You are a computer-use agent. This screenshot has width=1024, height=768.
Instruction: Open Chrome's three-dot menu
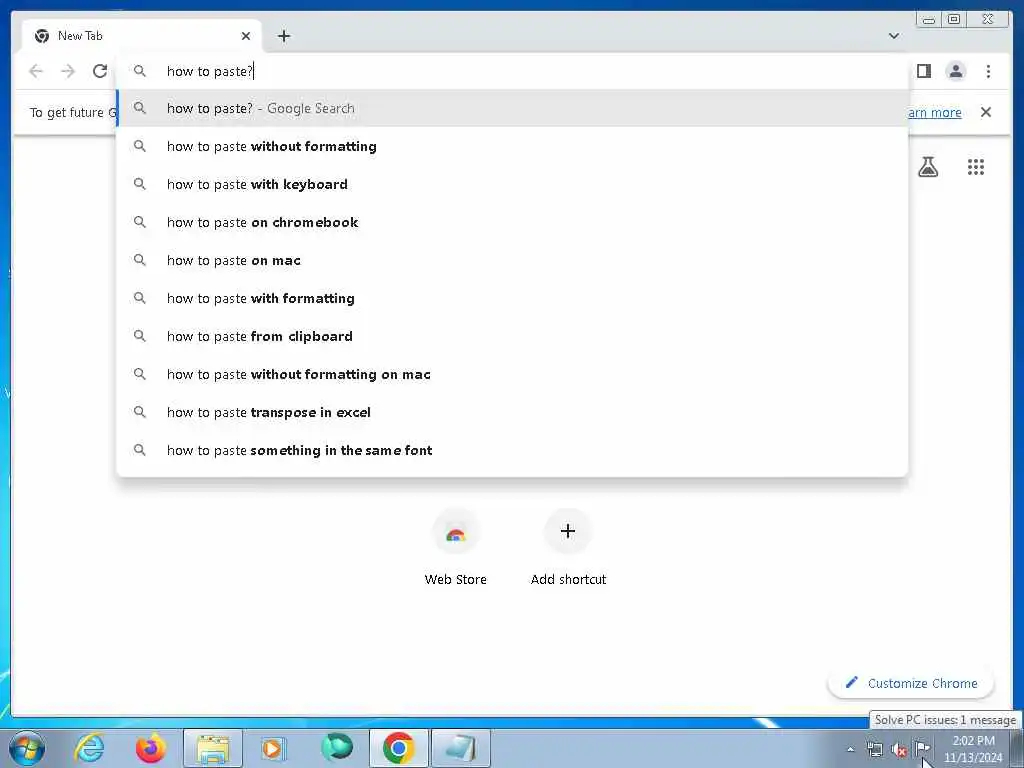[x=988, y=71]
